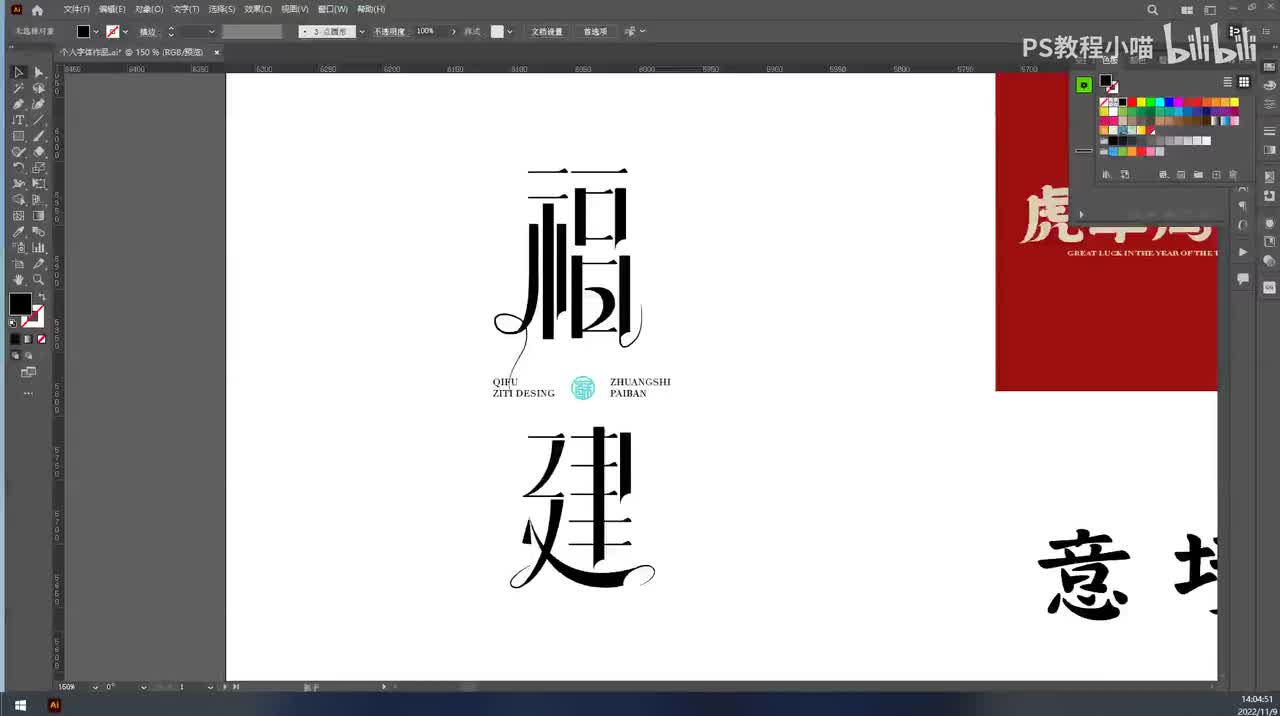Select the Pen tool

18,104
